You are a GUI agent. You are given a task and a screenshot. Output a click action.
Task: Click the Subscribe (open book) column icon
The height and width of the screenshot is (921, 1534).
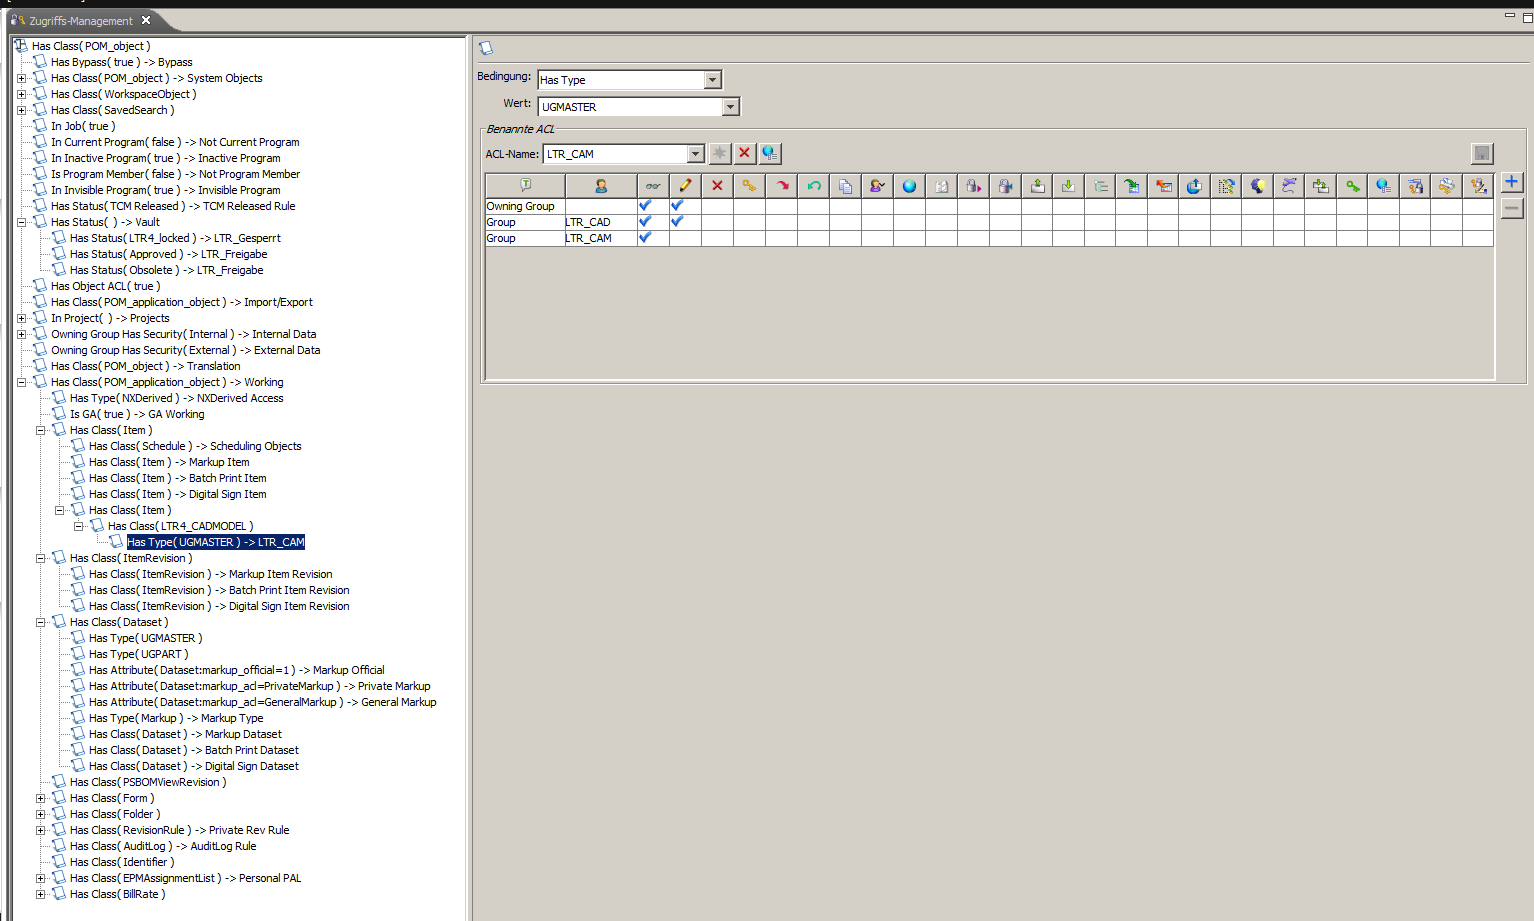(941, 186)
